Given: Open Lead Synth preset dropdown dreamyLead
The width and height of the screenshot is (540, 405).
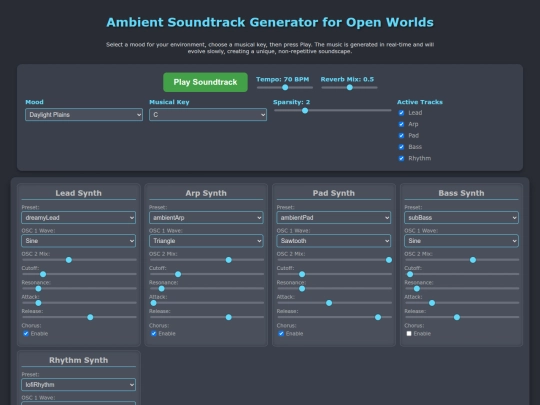Looking at the screenshot, I should [x=79, y=218].
